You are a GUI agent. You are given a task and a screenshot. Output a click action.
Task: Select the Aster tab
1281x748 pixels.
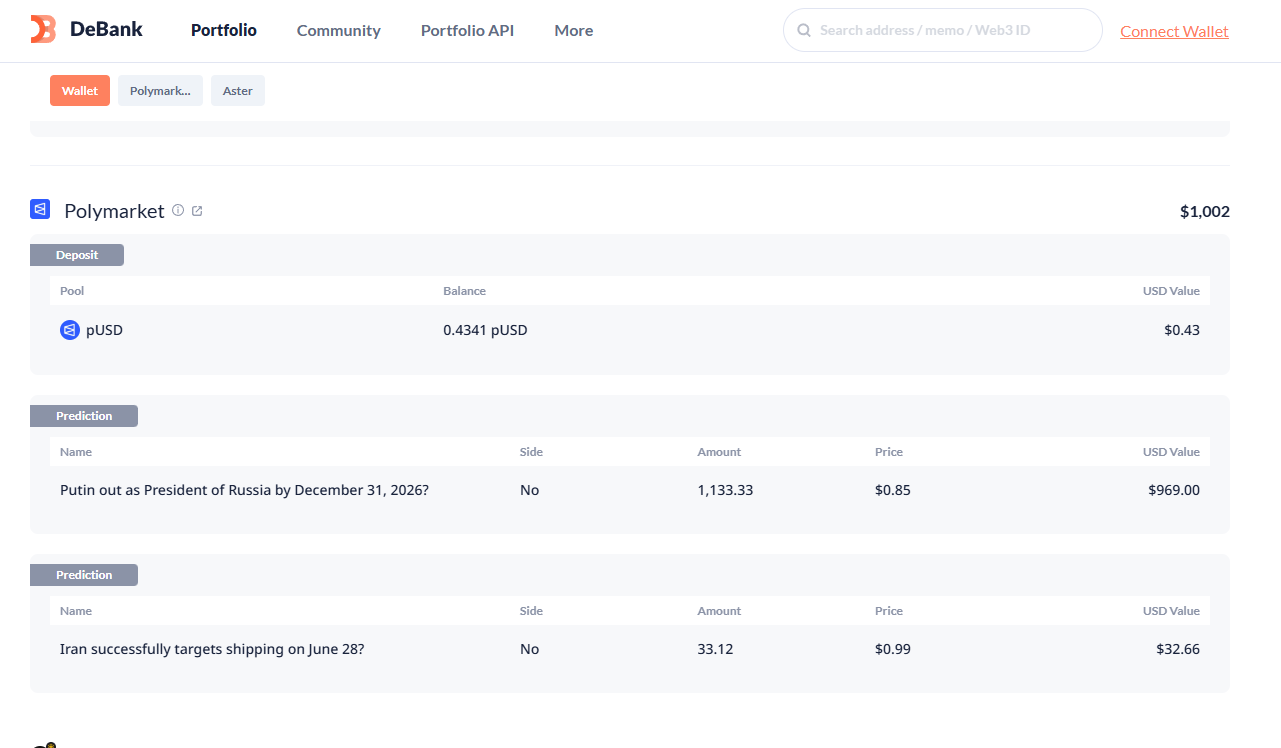click(x=238, y=91)
